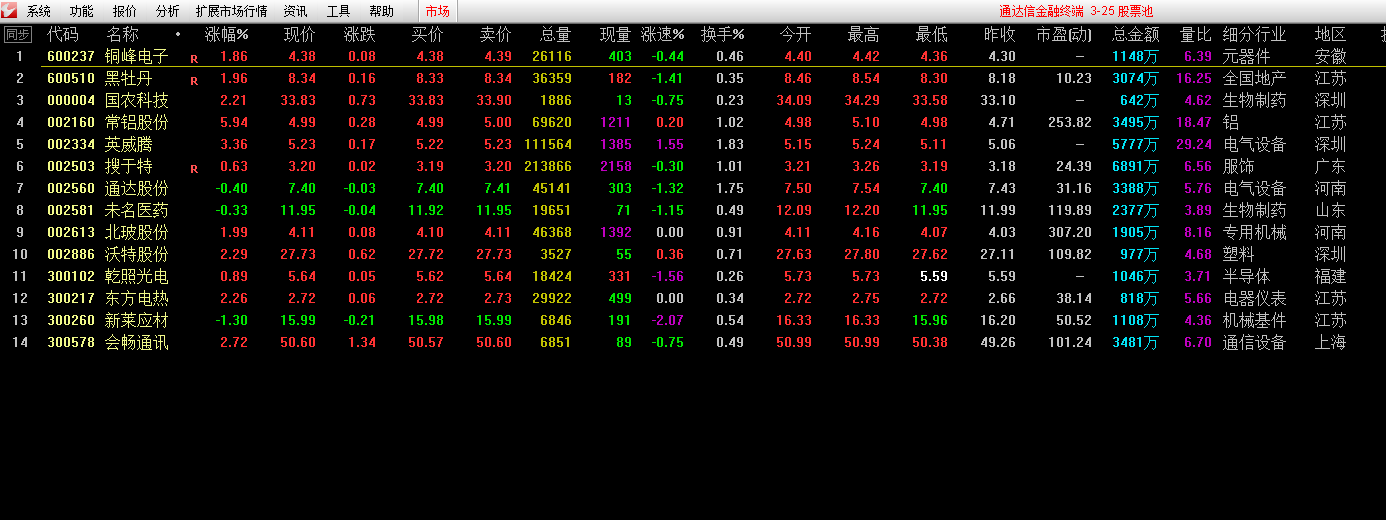Open the 报价 menu
The width and height of the screenshot is (1386, 520).
pos(125,12)
